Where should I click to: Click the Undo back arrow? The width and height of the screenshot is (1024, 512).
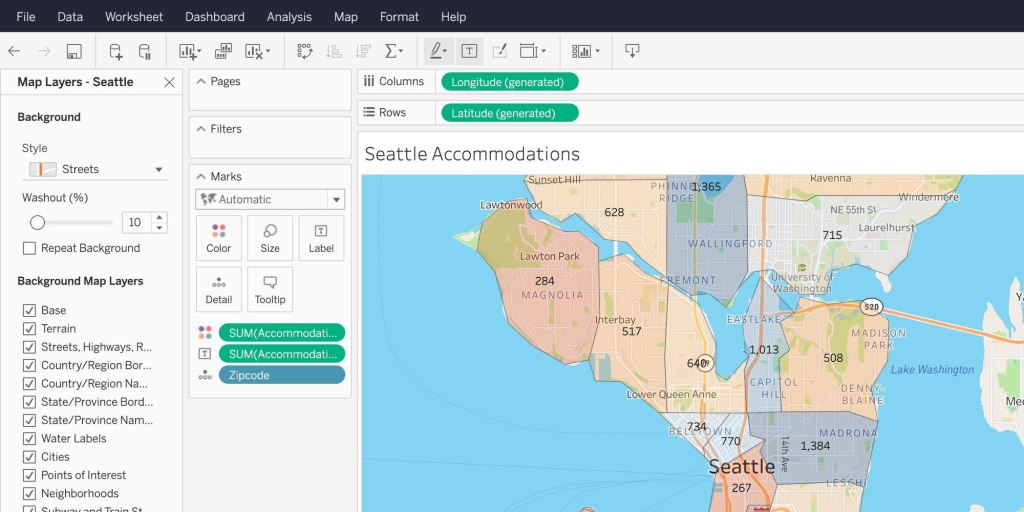tap(14, 51)
